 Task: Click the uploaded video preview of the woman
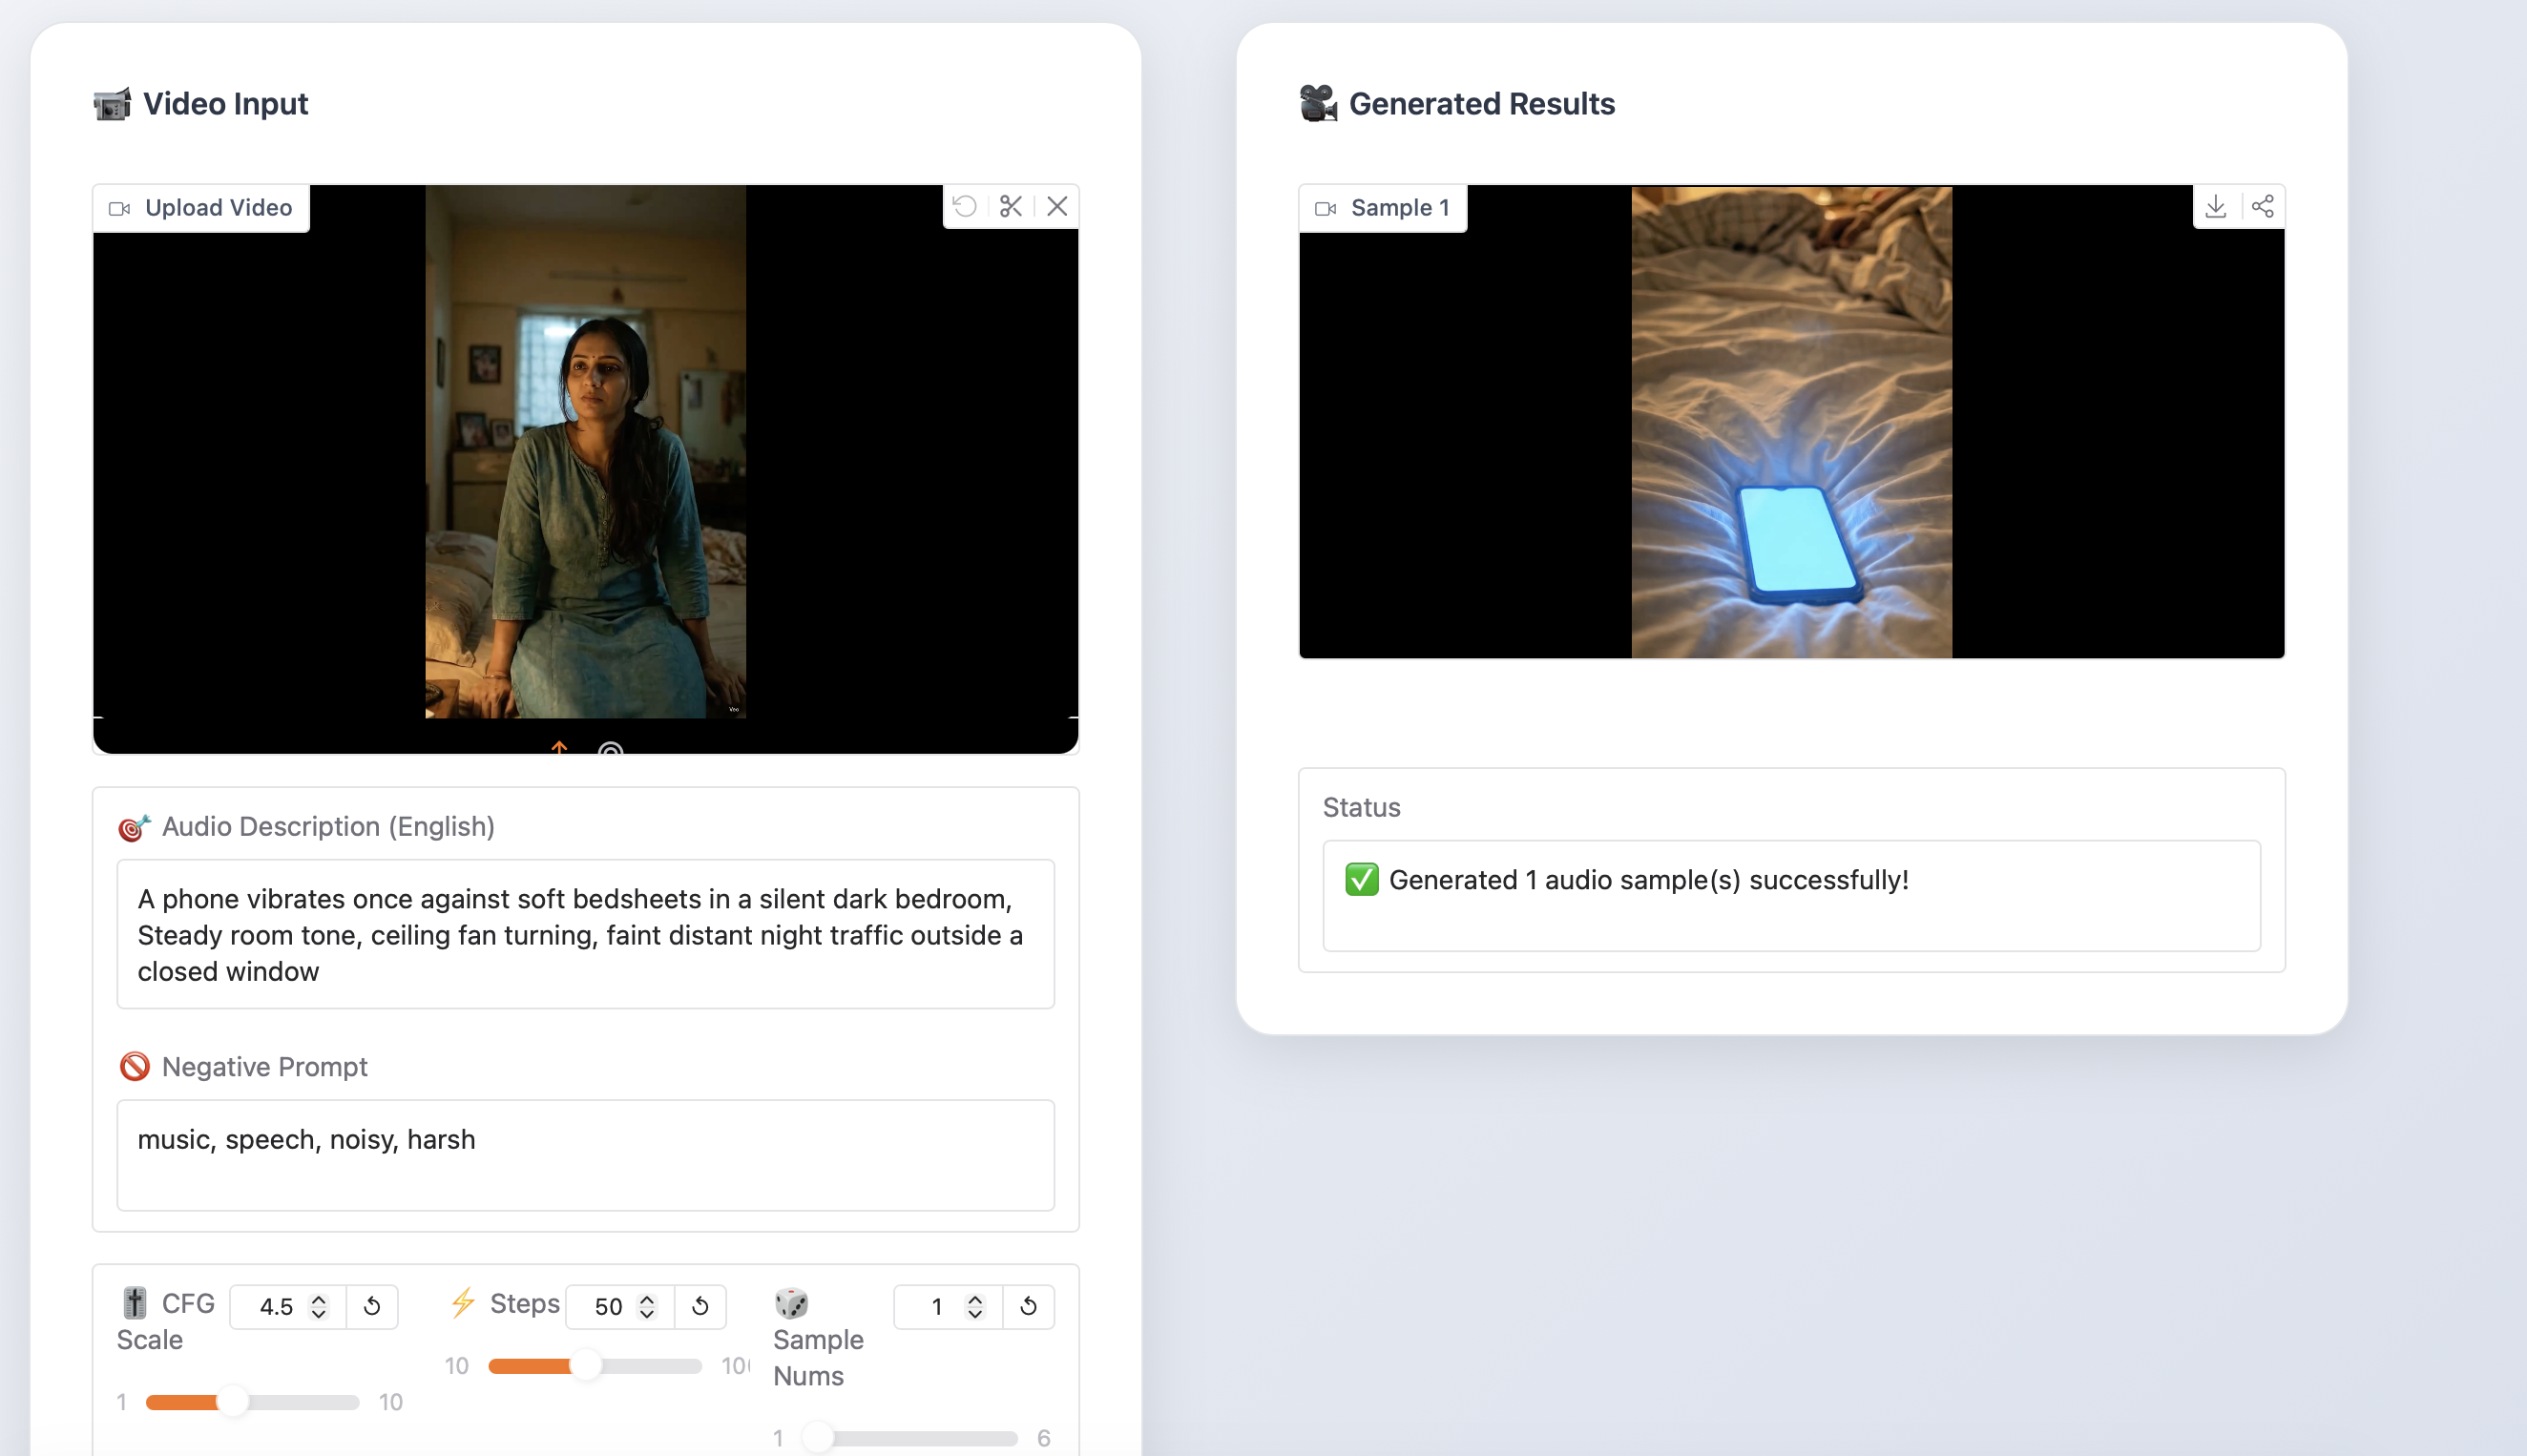pyautogui.click(x=585, y=452)
